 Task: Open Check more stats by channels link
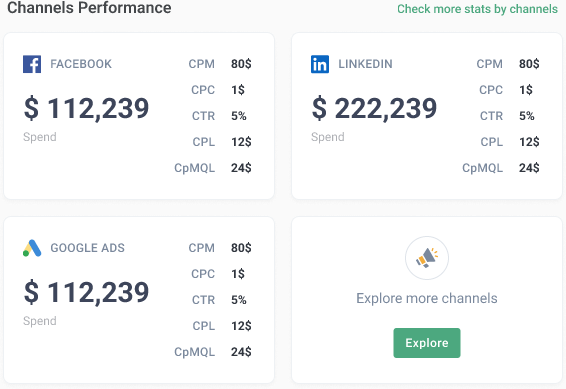477,9
